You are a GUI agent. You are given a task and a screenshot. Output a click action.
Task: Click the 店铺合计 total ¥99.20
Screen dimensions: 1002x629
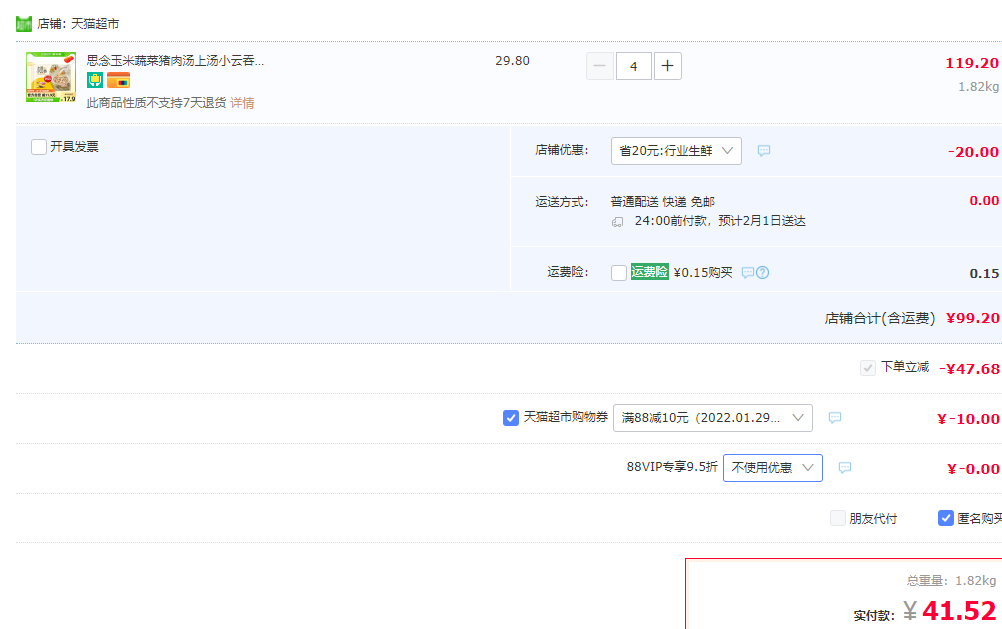click(973, 318)
